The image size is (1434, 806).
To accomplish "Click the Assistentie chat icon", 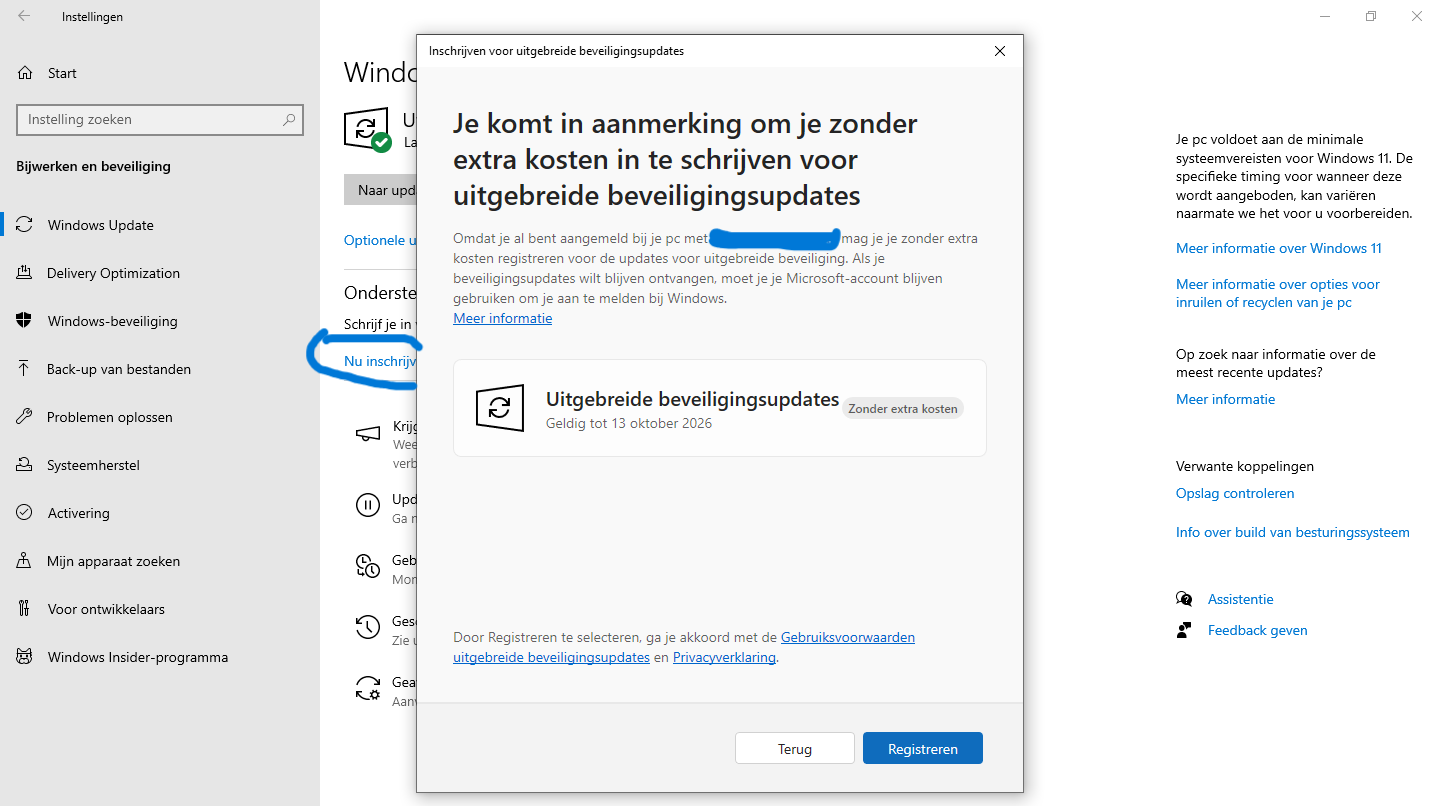I will pos(1184,599).
